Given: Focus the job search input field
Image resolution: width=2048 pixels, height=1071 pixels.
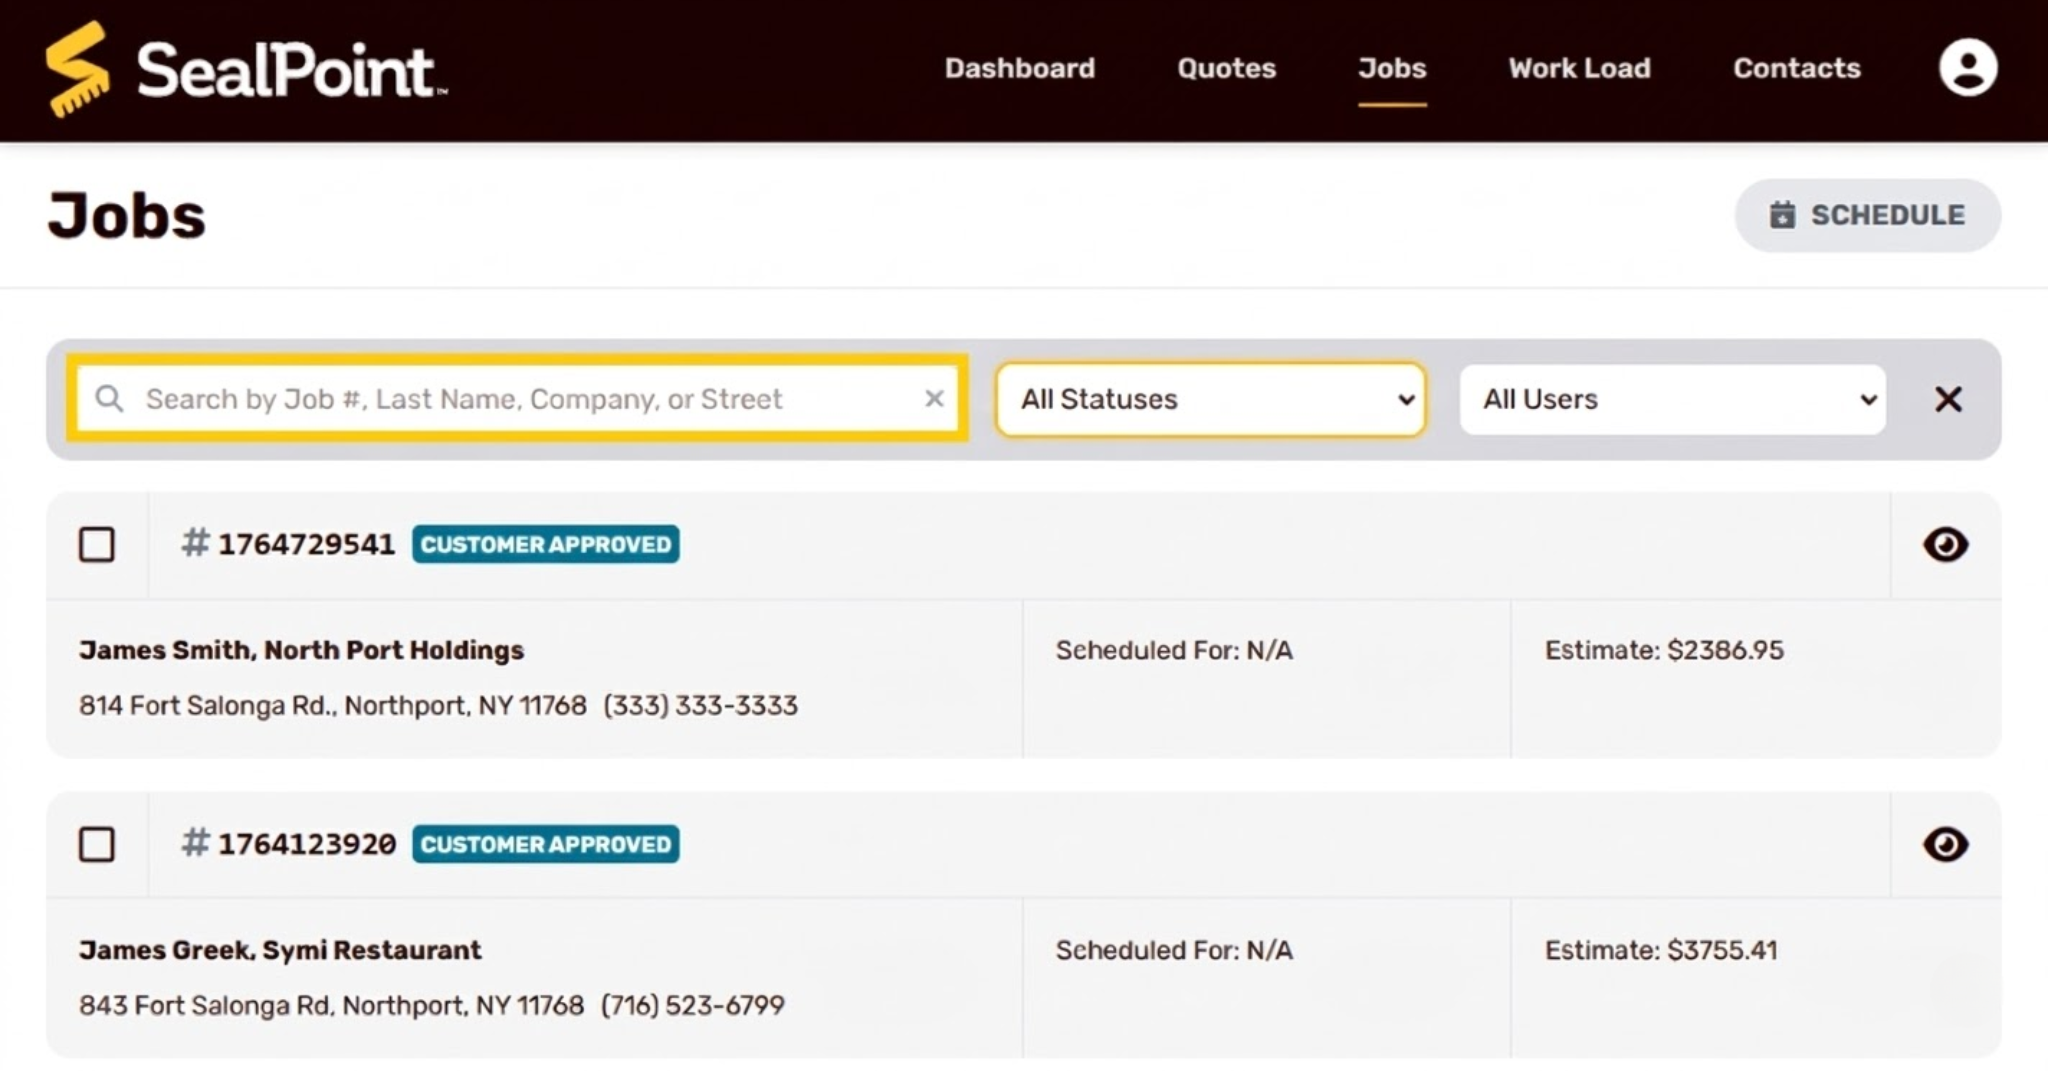Looking at the screenshot, I should [x=518, y=399].
